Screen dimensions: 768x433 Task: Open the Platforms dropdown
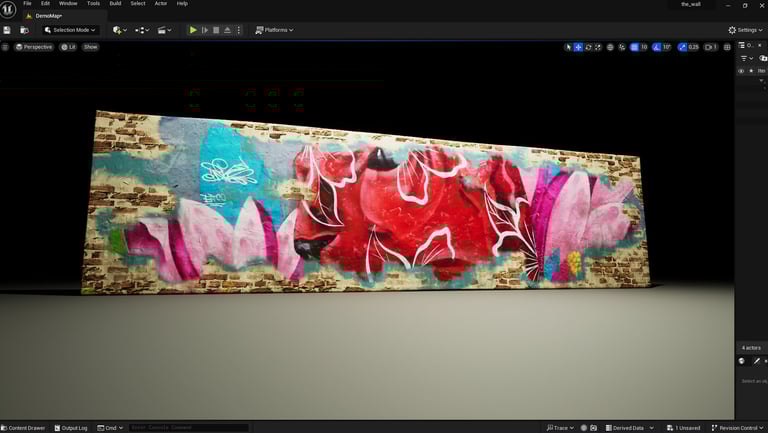(274, 30)
